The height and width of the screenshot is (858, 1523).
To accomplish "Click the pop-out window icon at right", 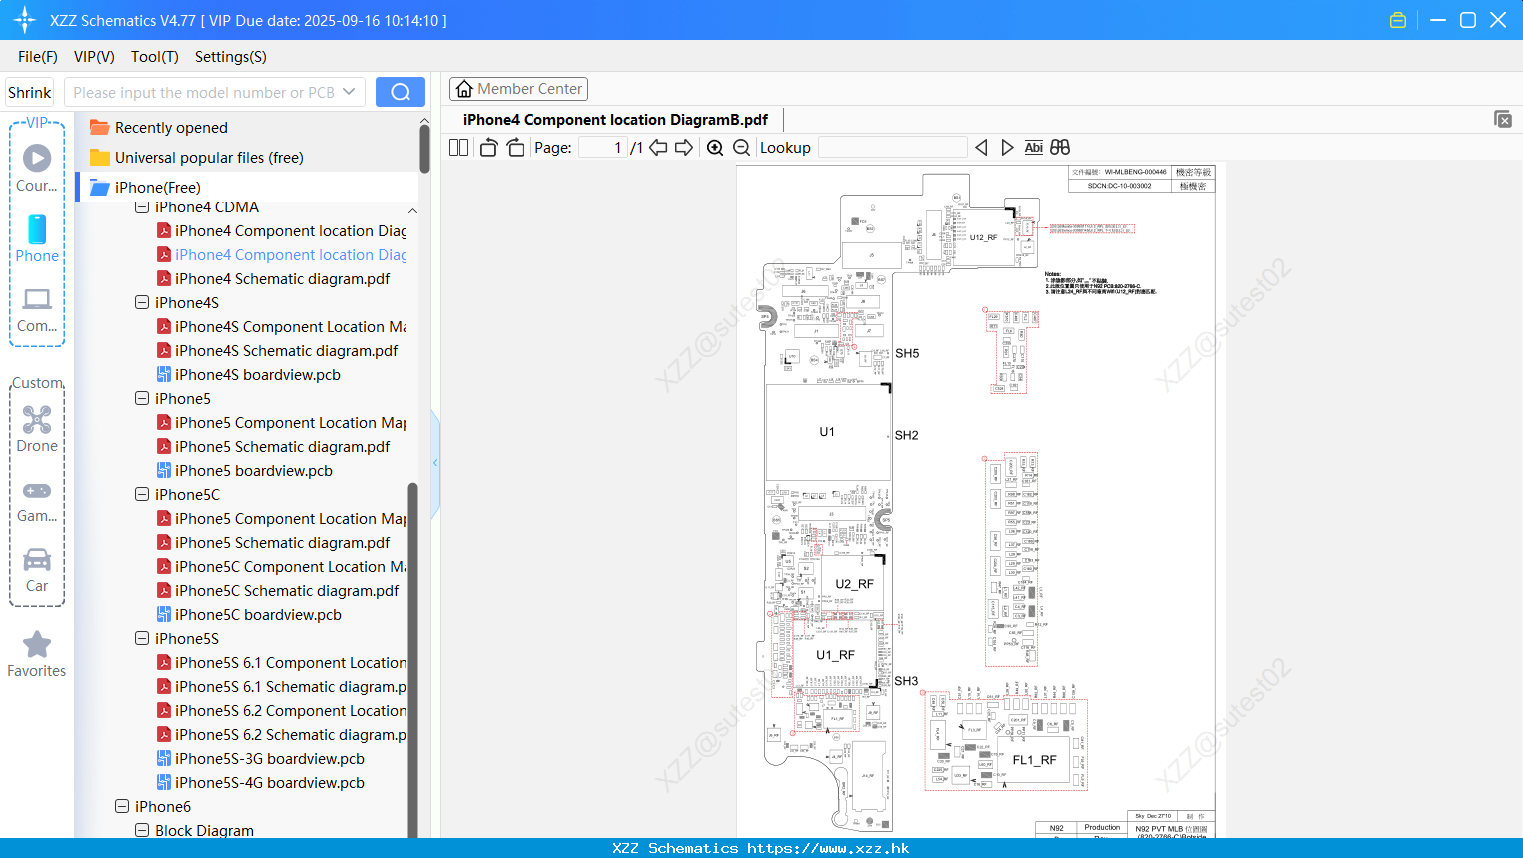I will 1503,119.
